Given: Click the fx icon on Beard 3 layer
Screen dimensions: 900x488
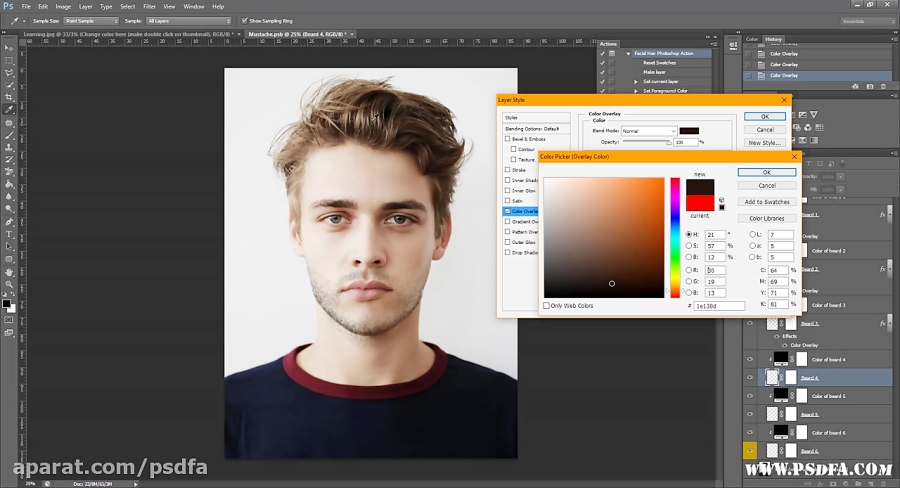Looking at the screenshot, I should pos(882,323).
